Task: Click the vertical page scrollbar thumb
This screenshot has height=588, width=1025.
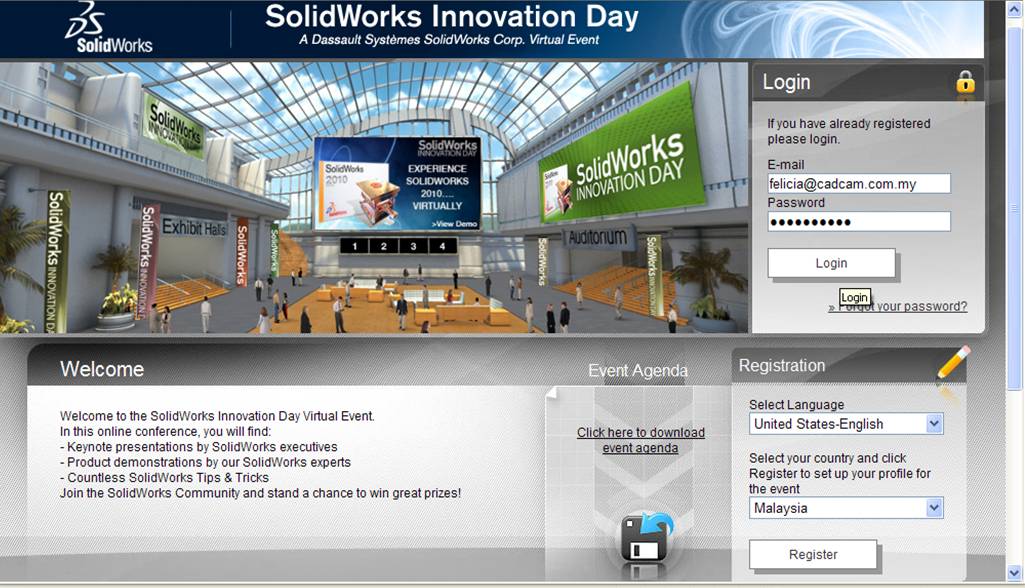Action: pyautogui.click(x=1015, y=209)
